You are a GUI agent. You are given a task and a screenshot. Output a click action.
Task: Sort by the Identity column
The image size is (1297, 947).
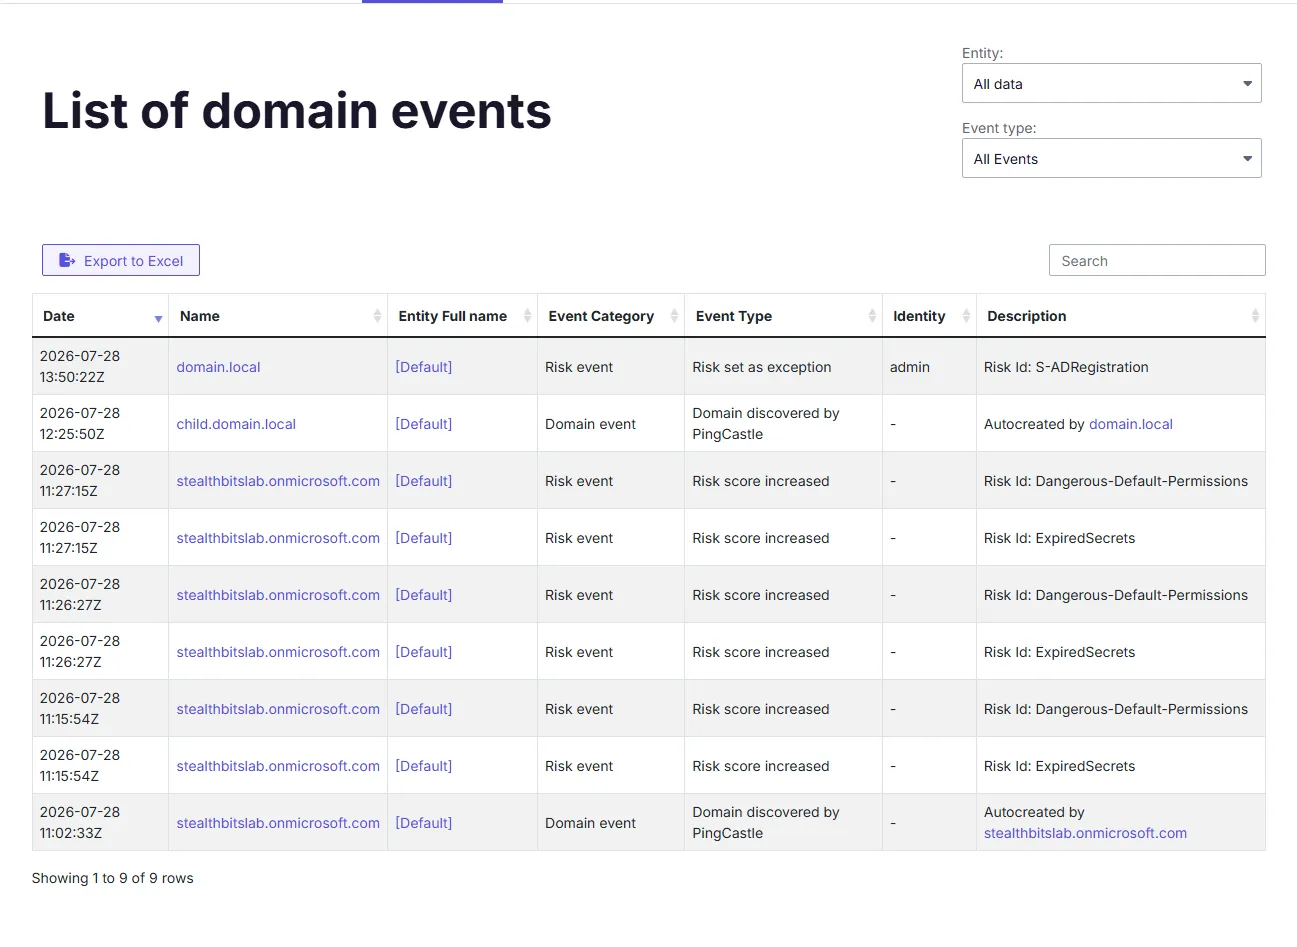929,316
